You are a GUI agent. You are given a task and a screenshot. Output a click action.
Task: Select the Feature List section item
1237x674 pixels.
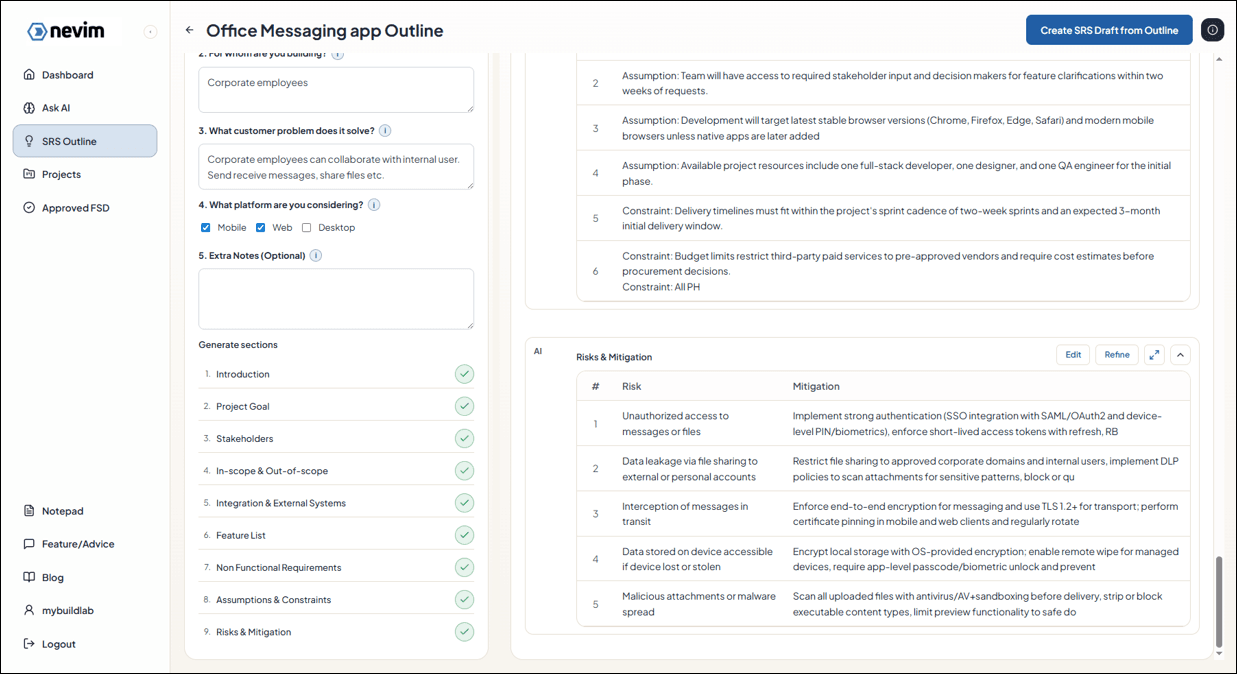(x=241, y=535)
